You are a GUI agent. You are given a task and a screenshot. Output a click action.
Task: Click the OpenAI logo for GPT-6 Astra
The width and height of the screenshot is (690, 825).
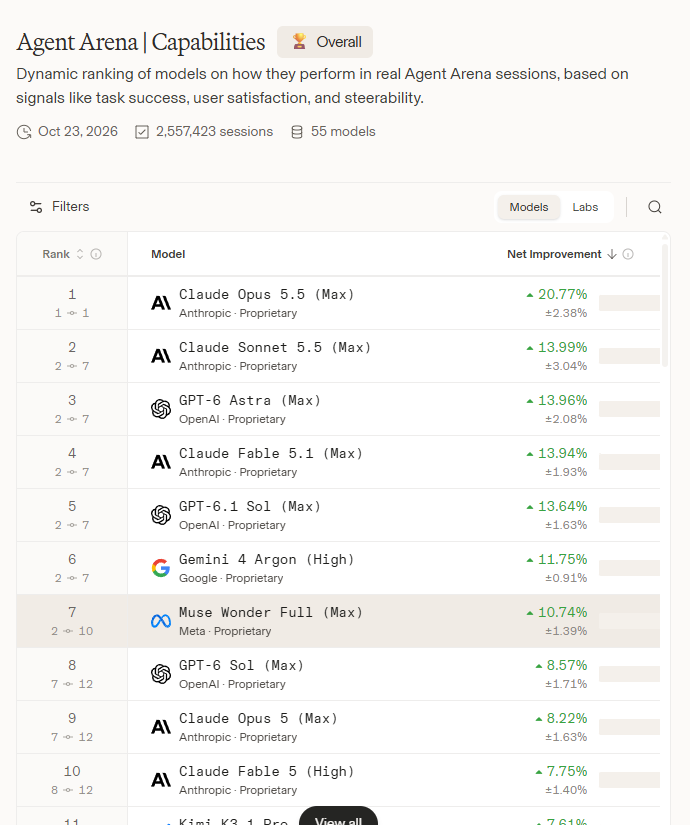(x=161, y=409)
